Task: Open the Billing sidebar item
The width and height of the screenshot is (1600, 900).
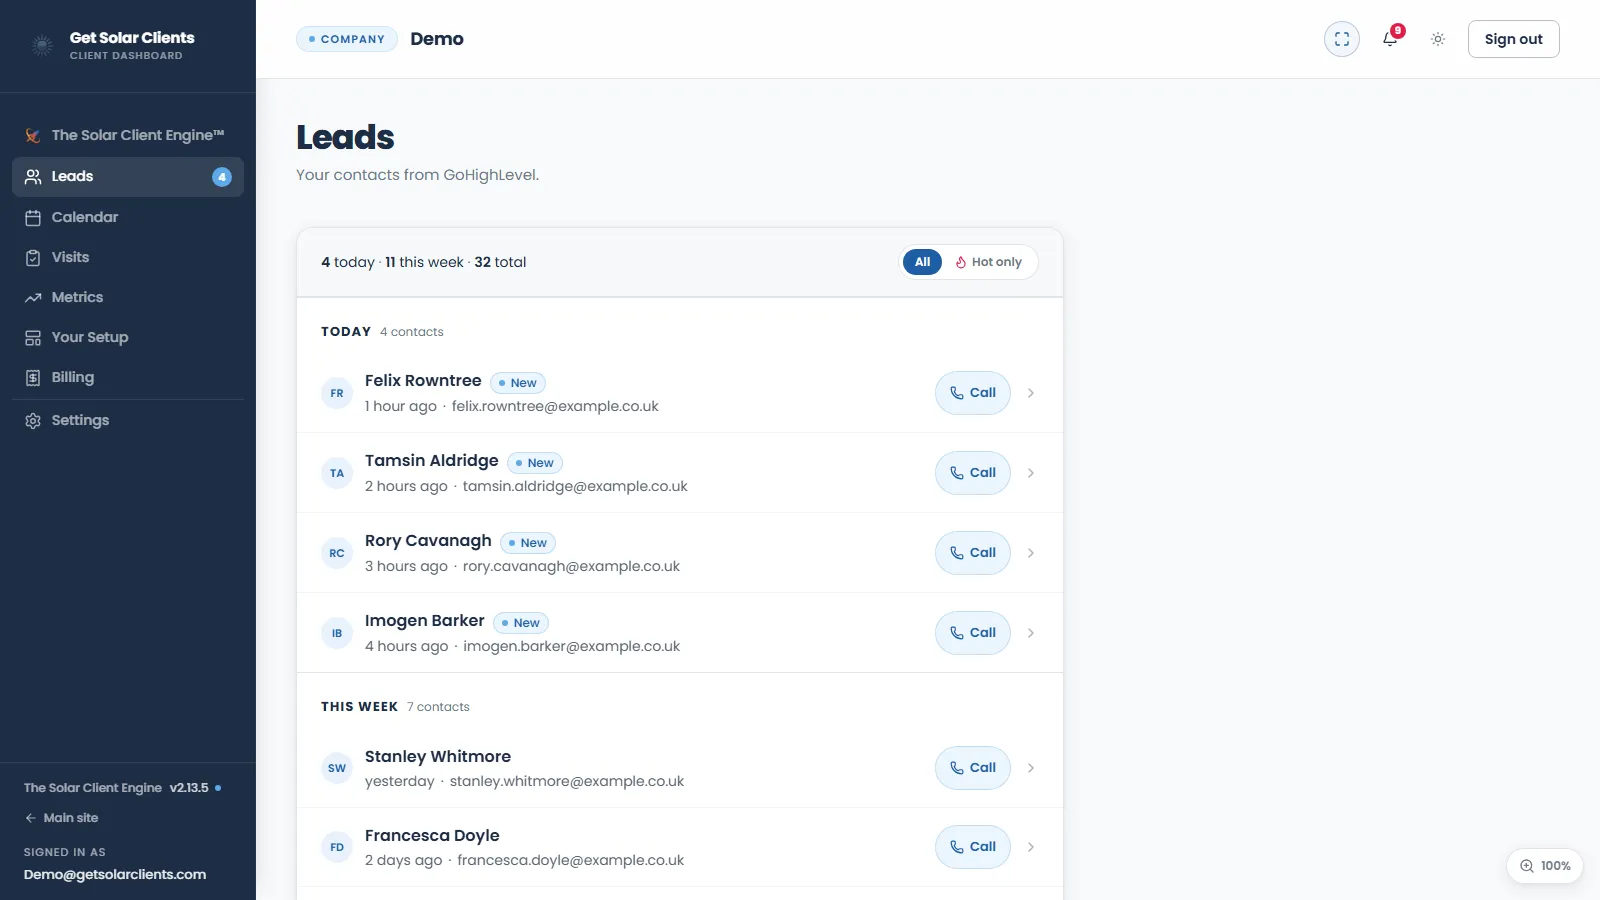Action: [128, 377]
